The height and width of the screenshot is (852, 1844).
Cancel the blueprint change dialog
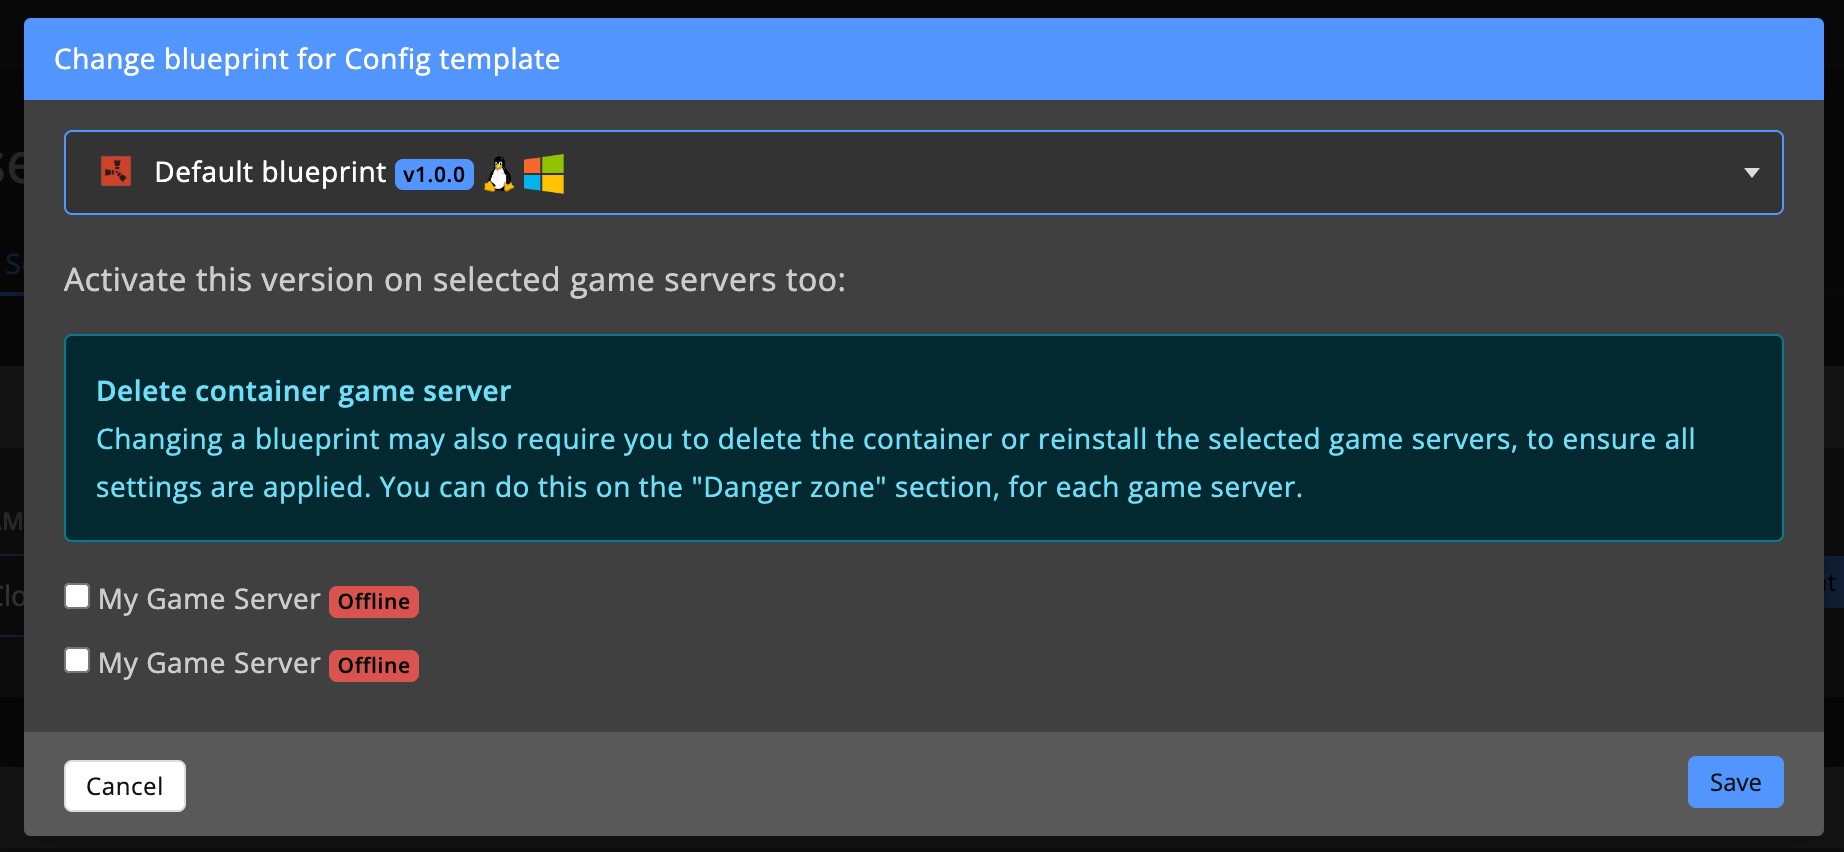click(125, 786)
